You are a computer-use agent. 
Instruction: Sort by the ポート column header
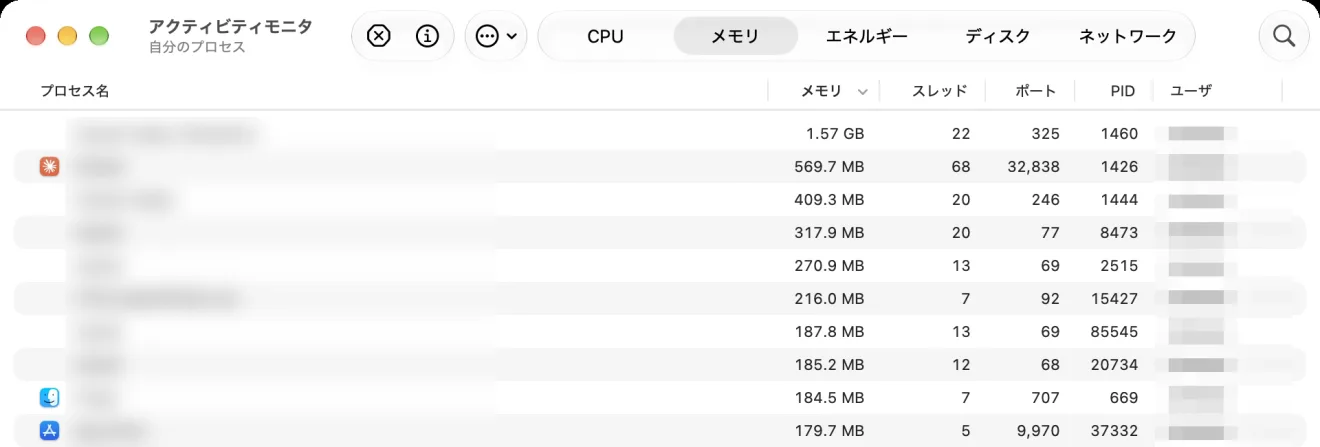pyautogui.click(x=1036, y=91)
